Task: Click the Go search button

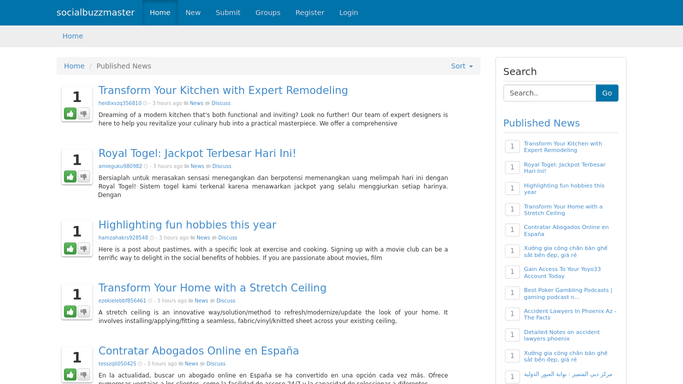Action: tap(607, 93)
